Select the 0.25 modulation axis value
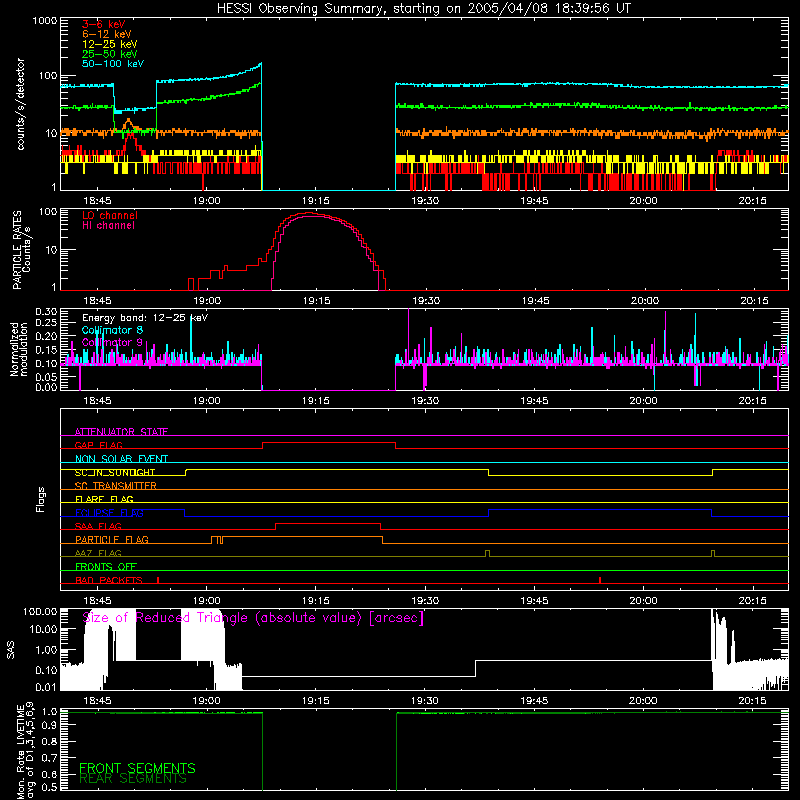The image size is (800, 800). (x=46, y=323)
